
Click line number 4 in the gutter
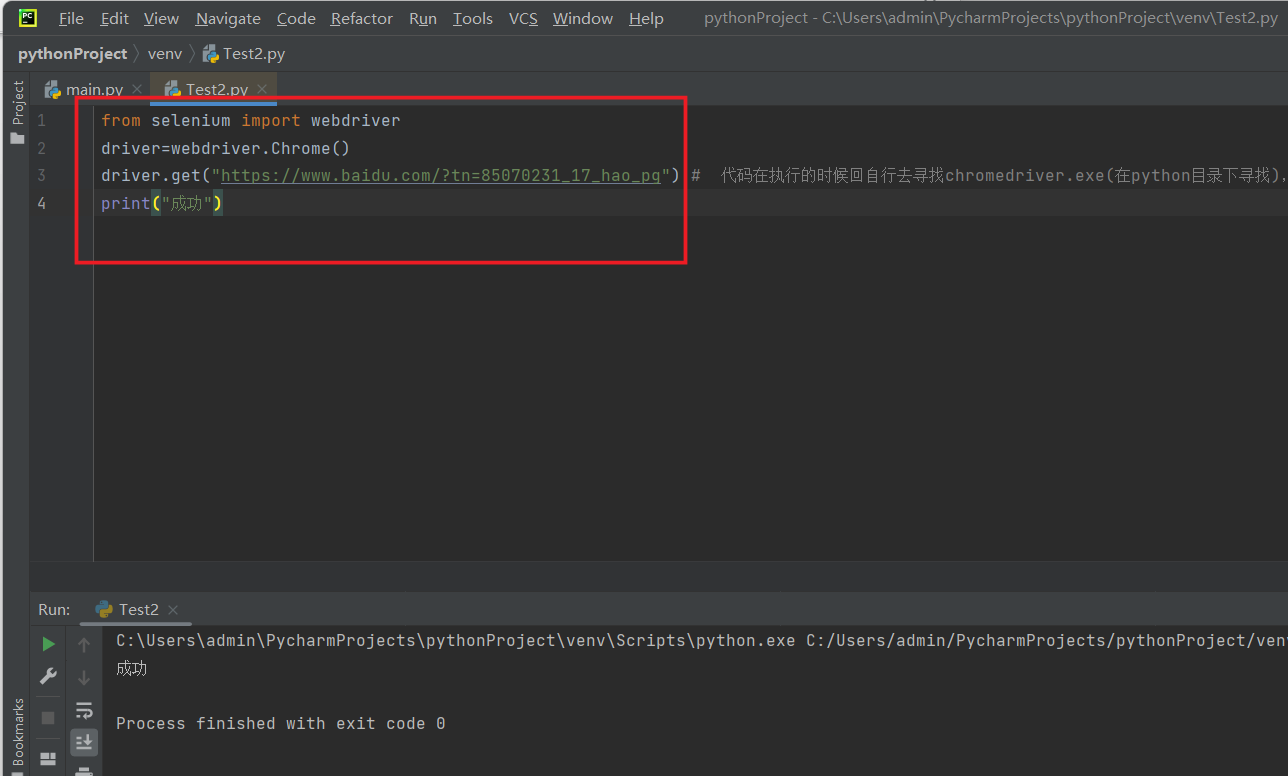click(x=42, y=203)
